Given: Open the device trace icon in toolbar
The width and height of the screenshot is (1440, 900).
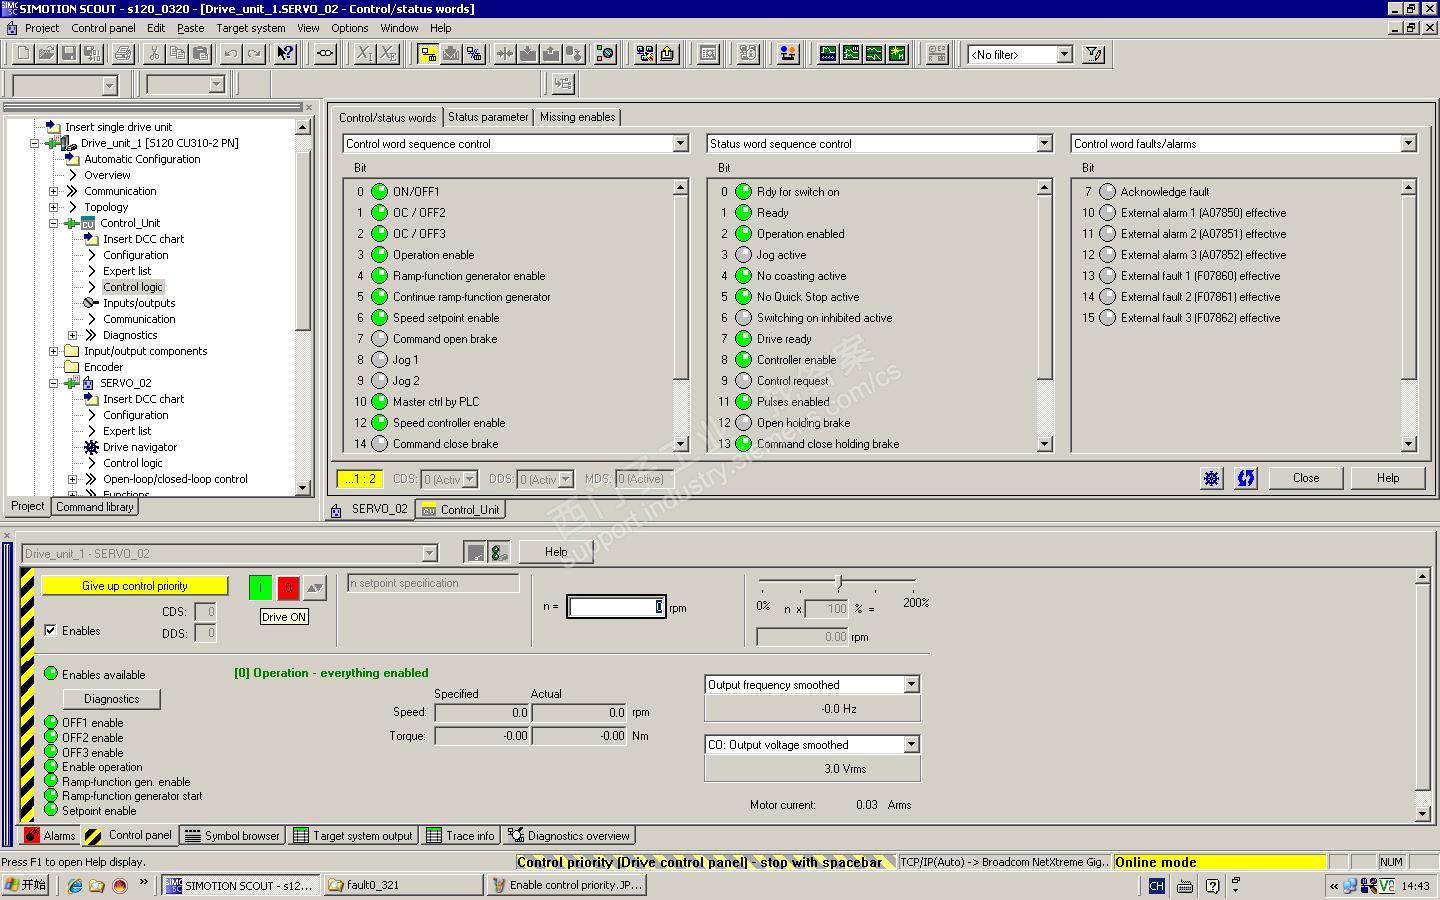Looking at the screenshot, I should 828,54.
